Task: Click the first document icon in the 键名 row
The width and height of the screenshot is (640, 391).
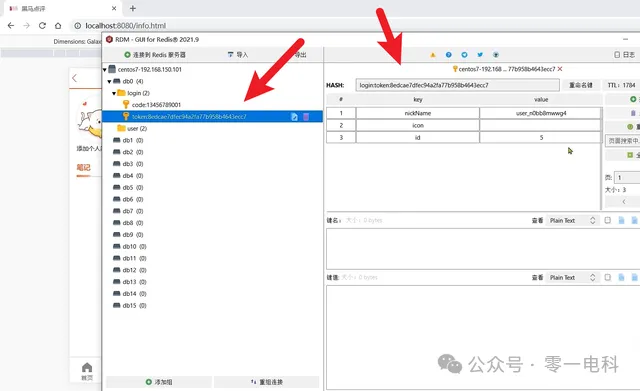Action: [621, 220]
